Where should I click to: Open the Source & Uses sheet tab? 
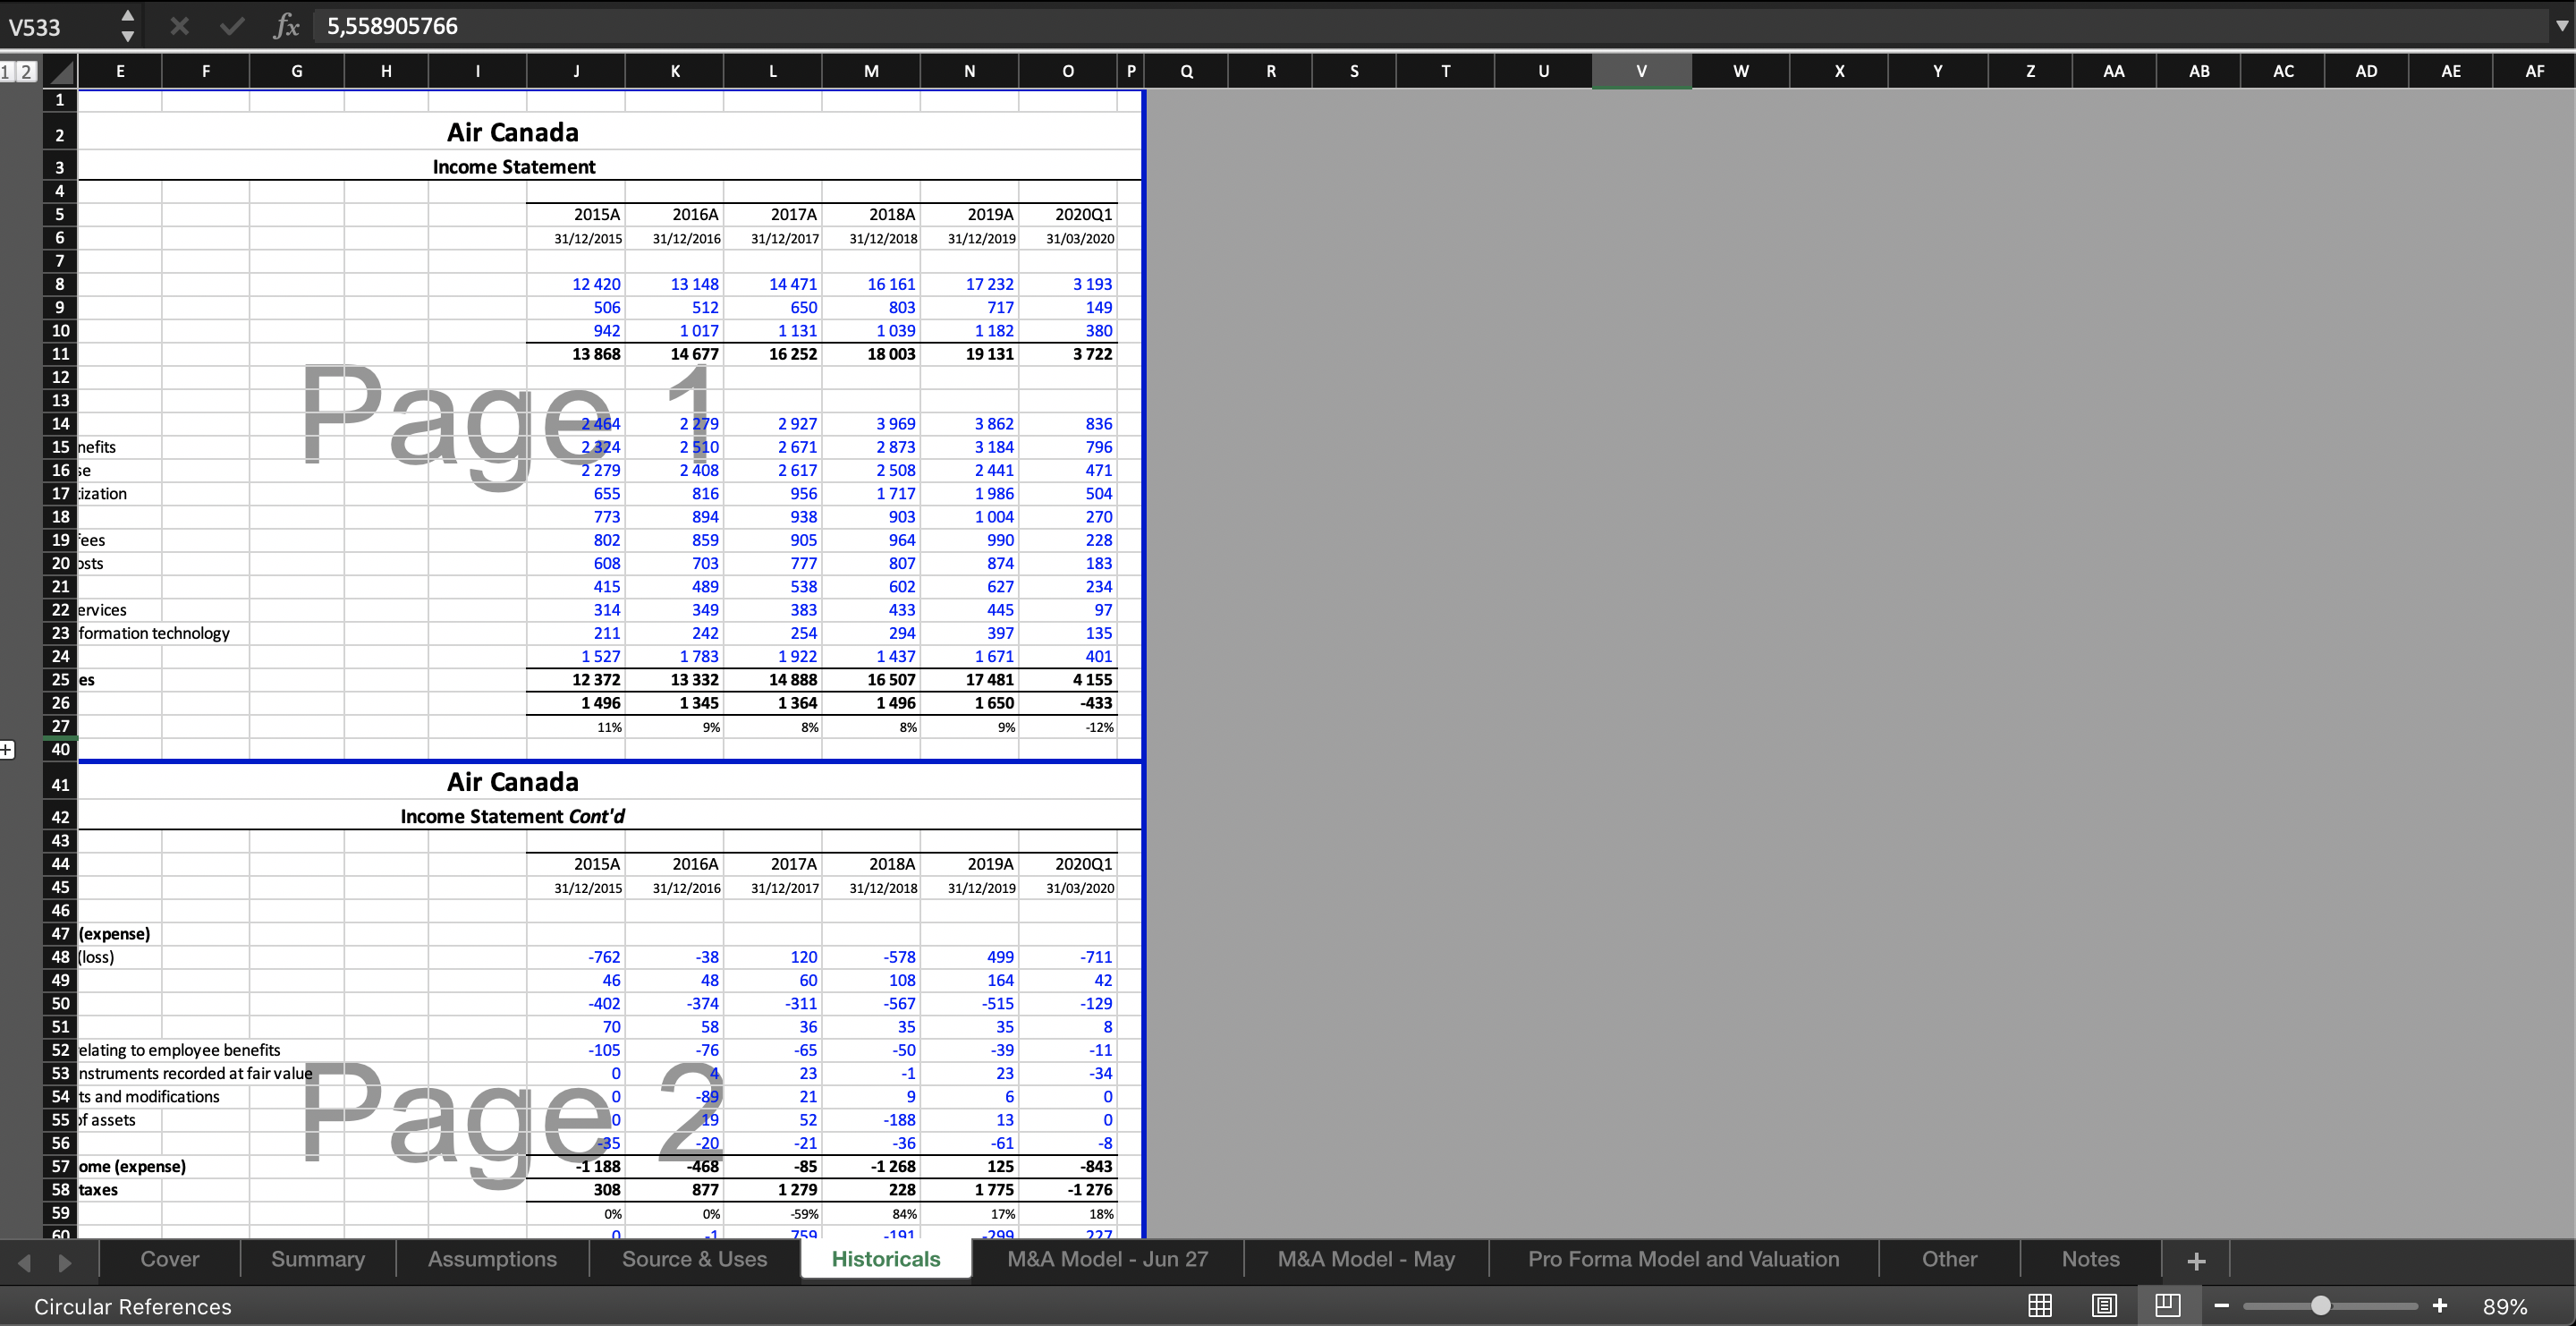[x=694, y=1259]
